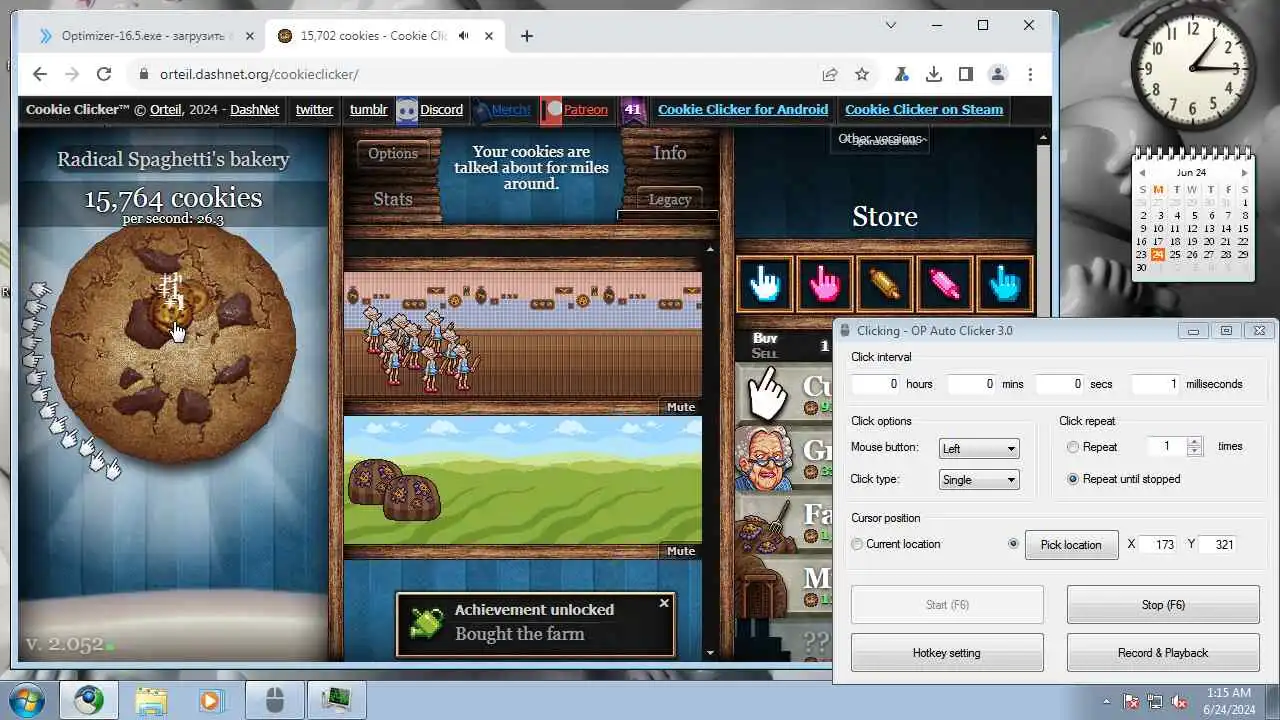This screenshot has width=1280, height=720.
Task: Go to next month in calendar gadget
Action: tap(1244, 173)
